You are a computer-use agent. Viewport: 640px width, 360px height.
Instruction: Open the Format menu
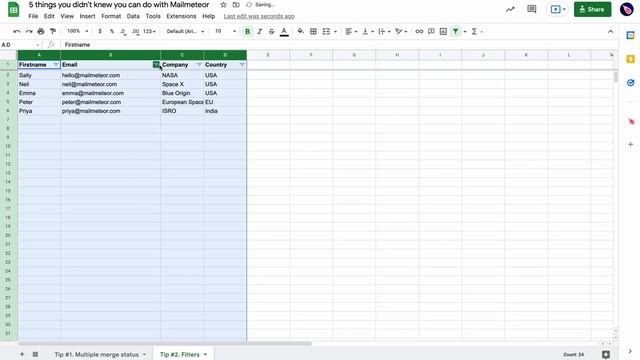(x=111, y=16)
